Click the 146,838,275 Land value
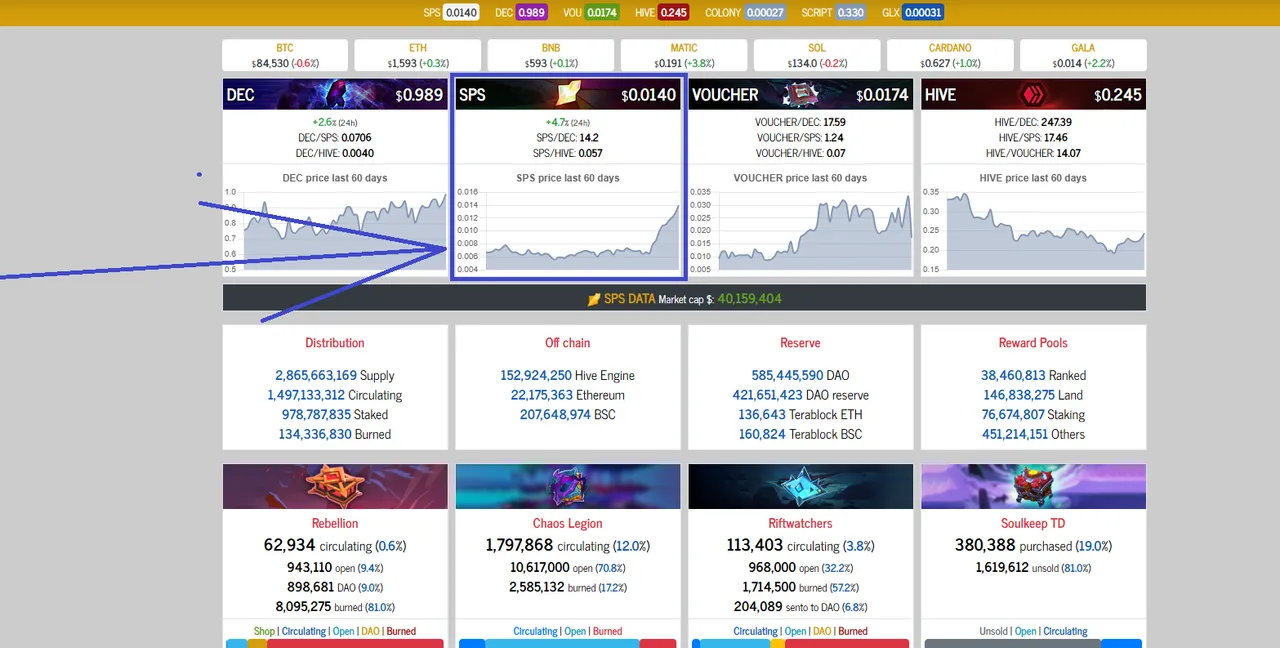 (1018, 395)
